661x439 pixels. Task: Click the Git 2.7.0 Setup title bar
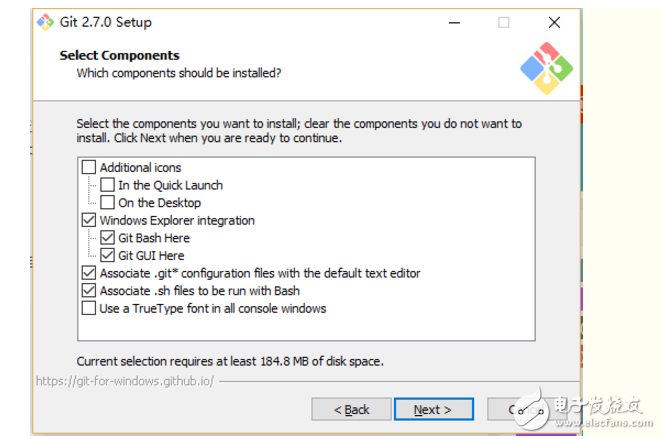(x=250, y=22)
